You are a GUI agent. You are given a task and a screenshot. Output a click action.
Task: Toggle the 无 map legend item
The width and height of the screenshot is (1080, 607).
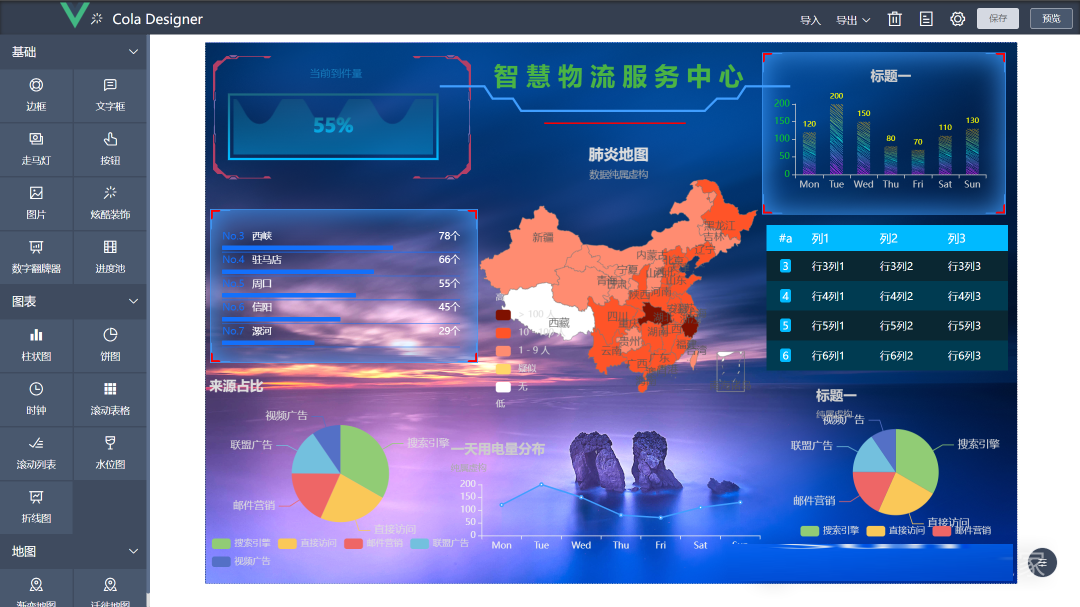(512, 387)
